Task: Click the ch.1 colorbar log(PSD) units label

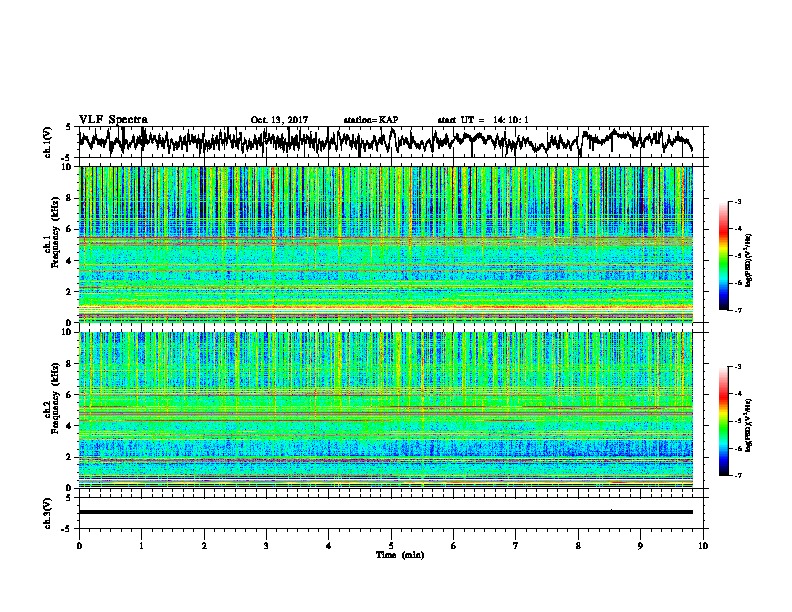Action: (x=749, y=260)
